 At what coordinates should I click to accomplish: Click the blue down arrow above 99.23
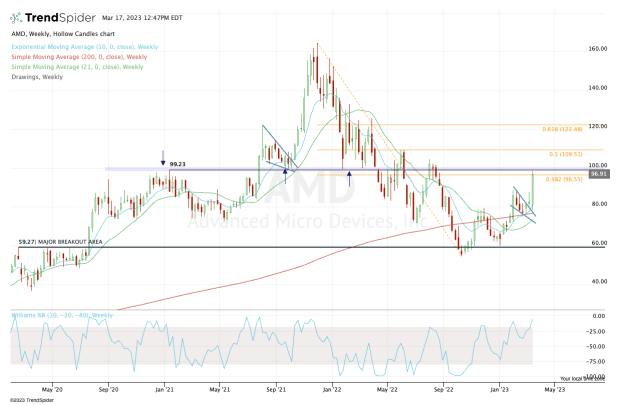(x=163, y=156)
